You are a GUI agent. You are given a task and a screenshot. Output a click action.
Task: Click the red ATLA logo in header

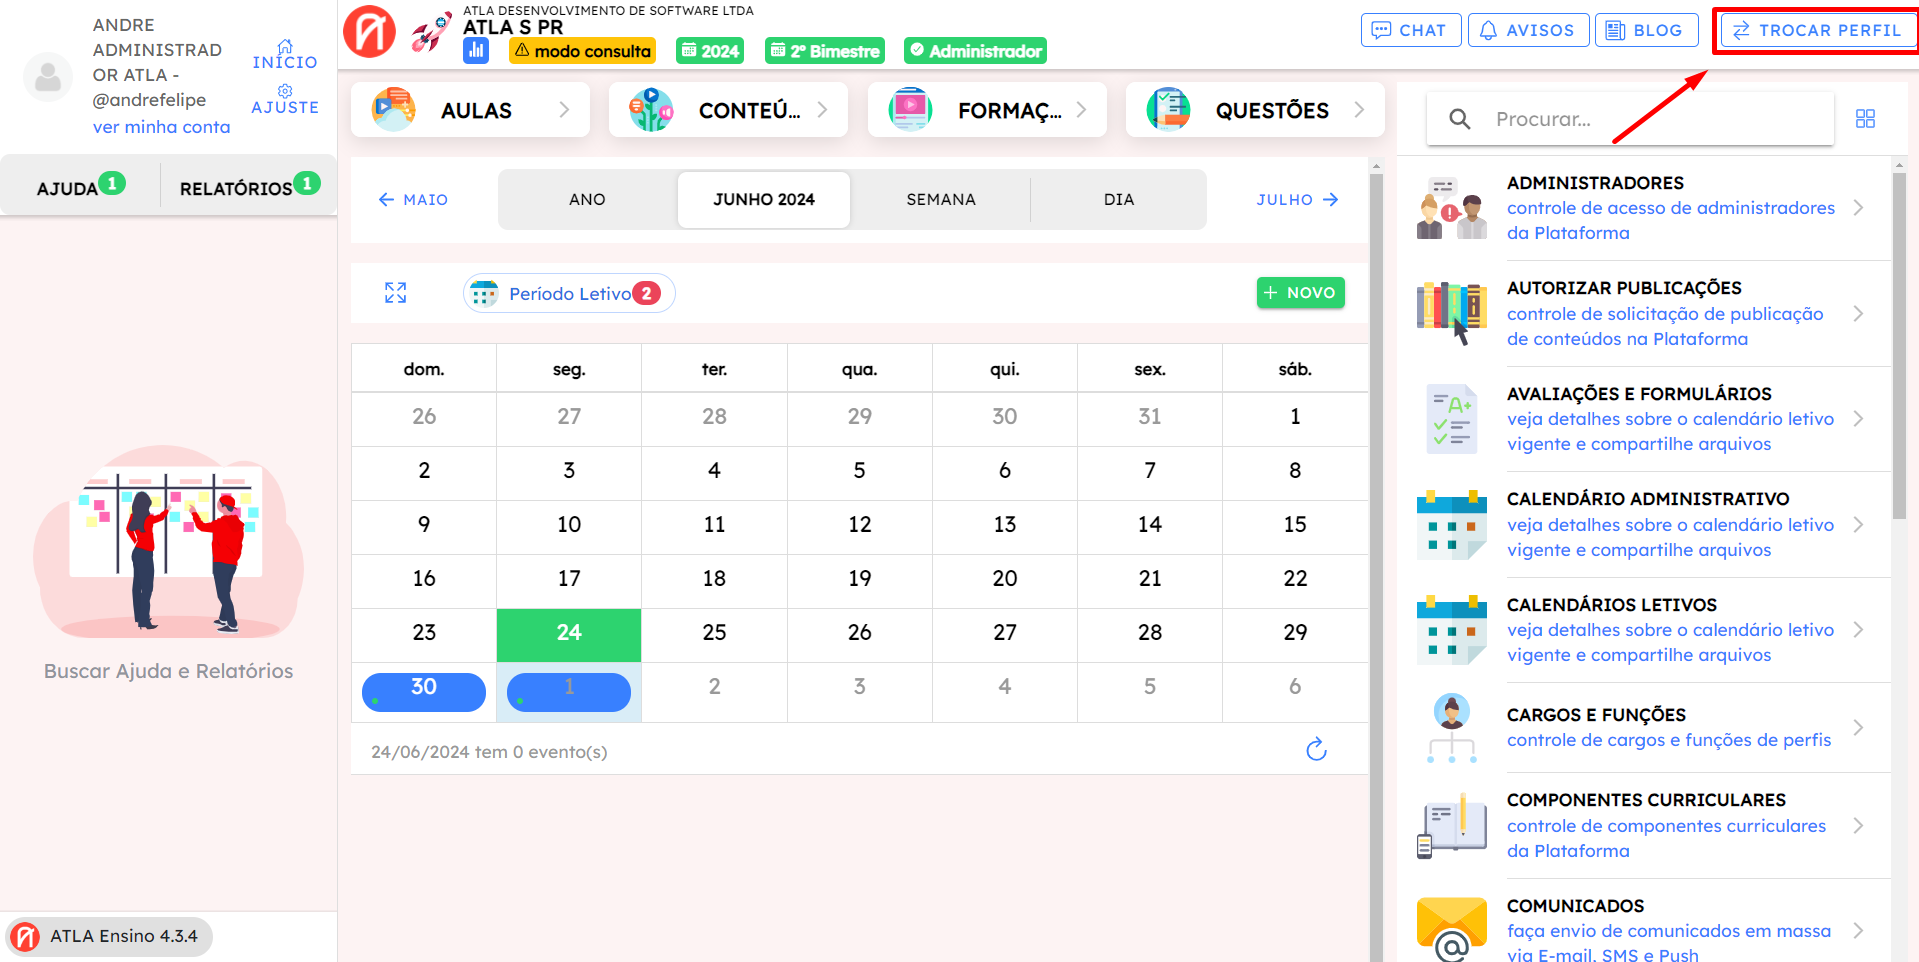(370, 31)
